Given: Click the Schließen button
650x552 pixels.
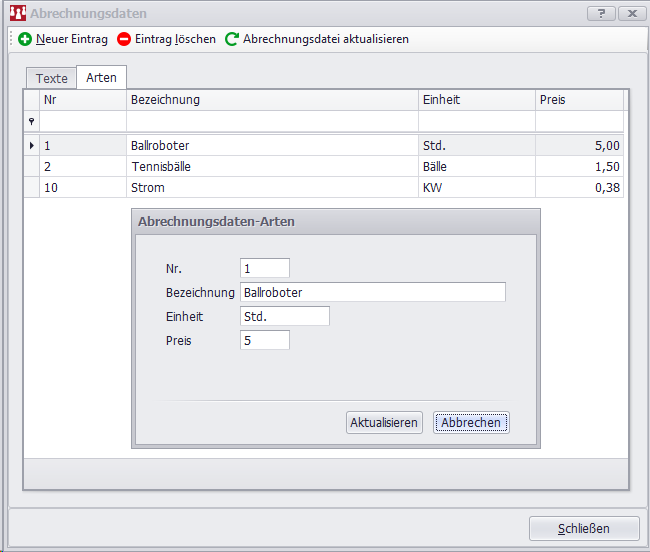Looking at the screenshot, I should click(583, 529).
